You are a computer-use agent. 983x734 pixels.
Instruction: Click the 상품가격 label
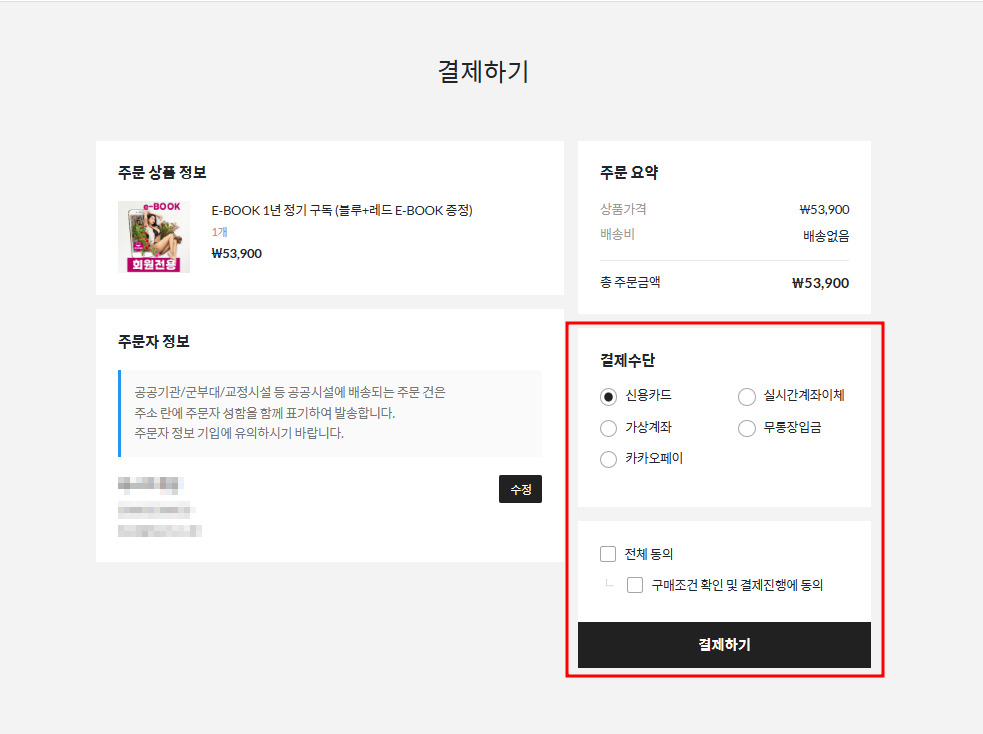623,209
